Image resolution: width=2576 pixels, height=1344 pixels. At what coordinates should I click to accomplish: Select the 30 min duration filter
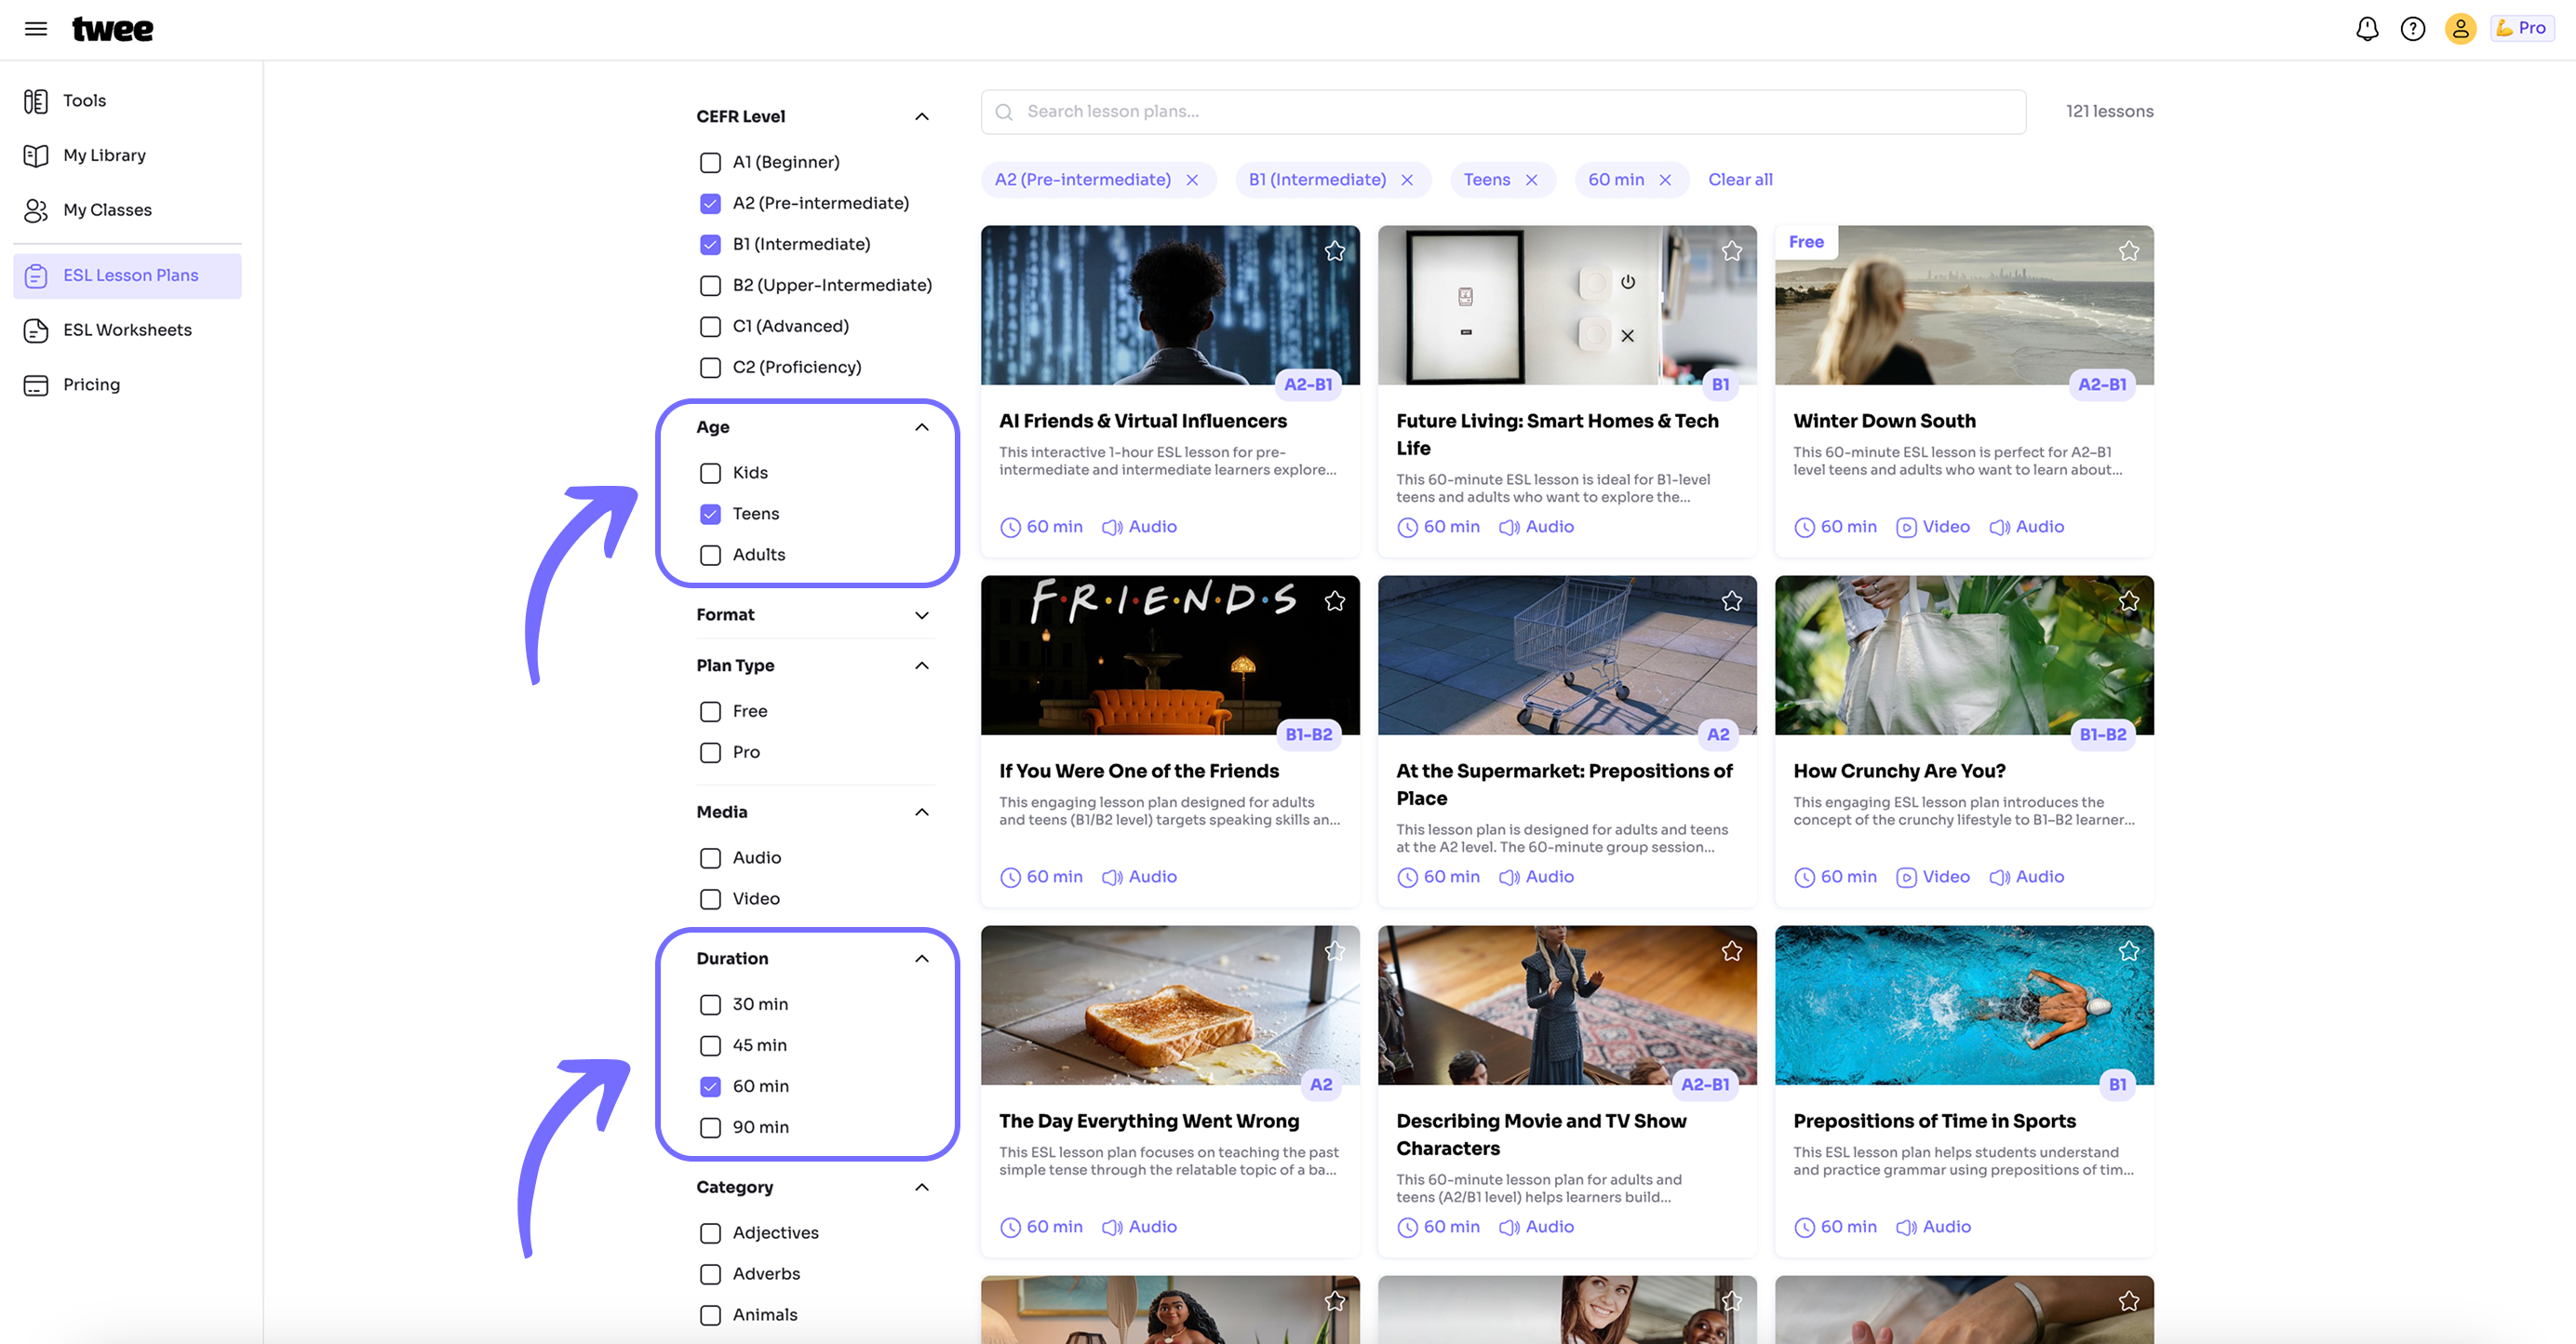pyautogui.click(x=710, y=1004)
